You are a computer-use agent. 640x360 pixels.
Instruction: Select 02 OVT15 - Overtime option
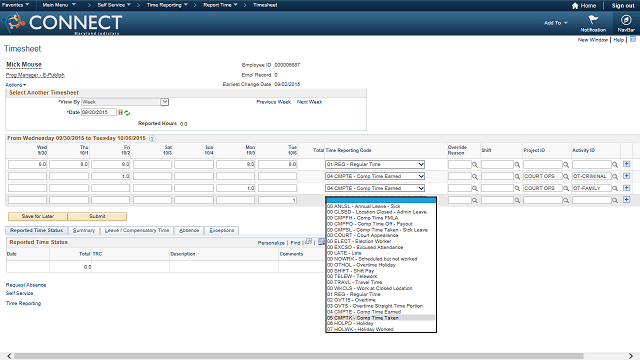380,300
